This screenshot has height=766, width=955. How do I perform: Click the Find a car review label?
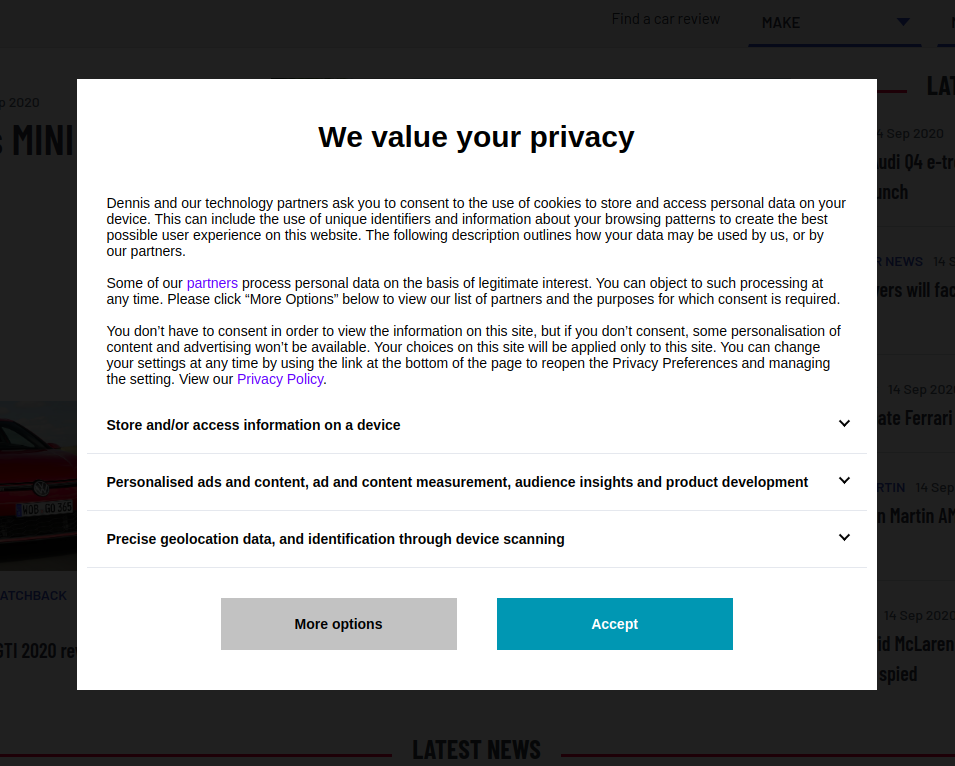[665, 19]
